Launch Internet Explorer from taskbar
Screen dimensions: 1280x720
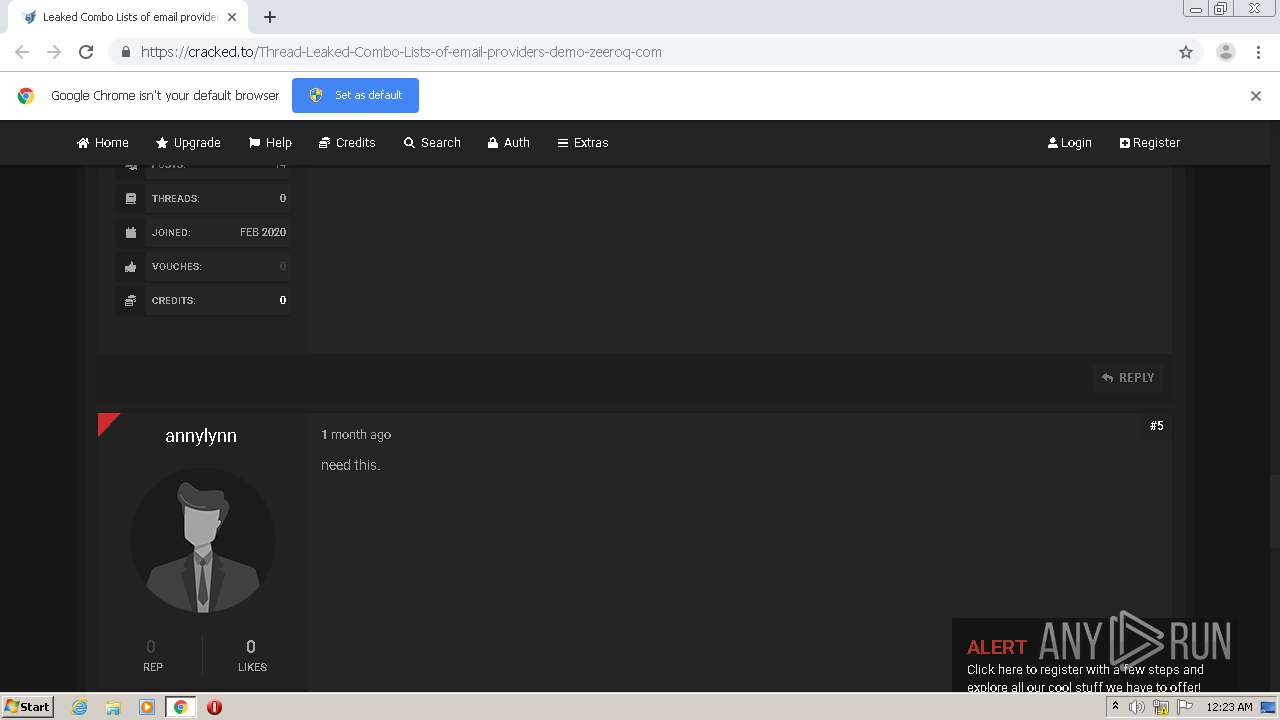click(x=80, y=707)
